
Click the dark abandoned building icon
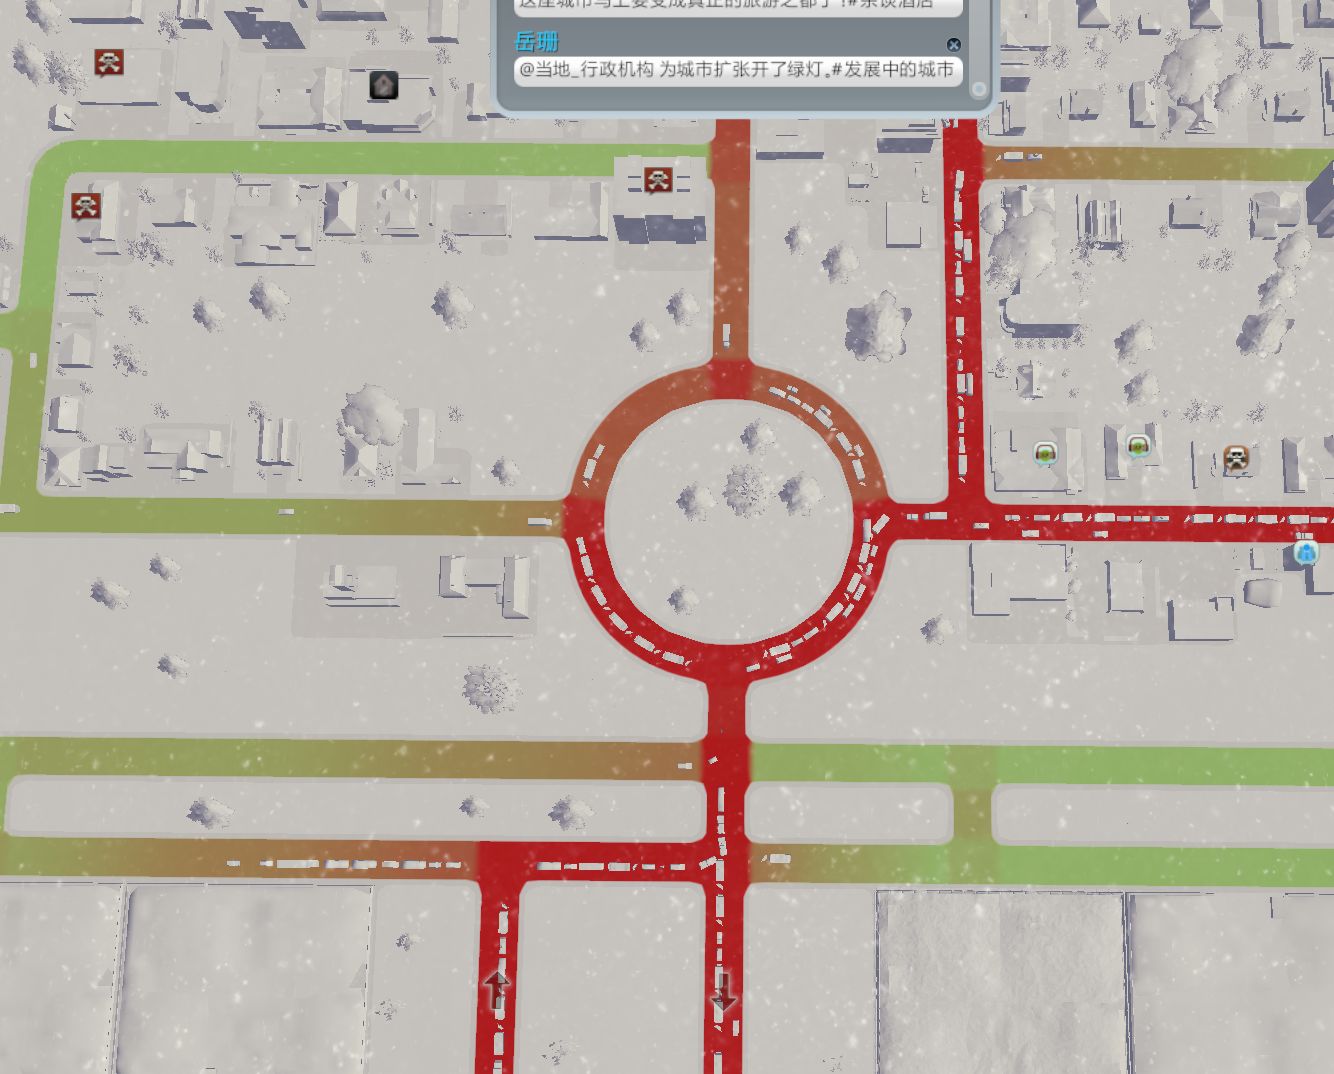(x=384, y=85)
